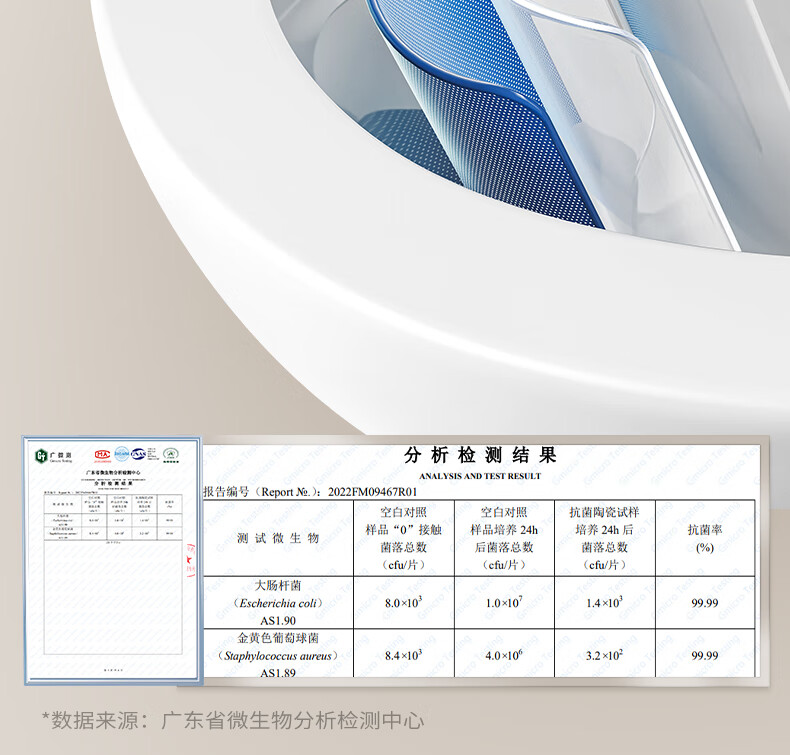Open the small test report certificate thumbnail

pos(113,561)
